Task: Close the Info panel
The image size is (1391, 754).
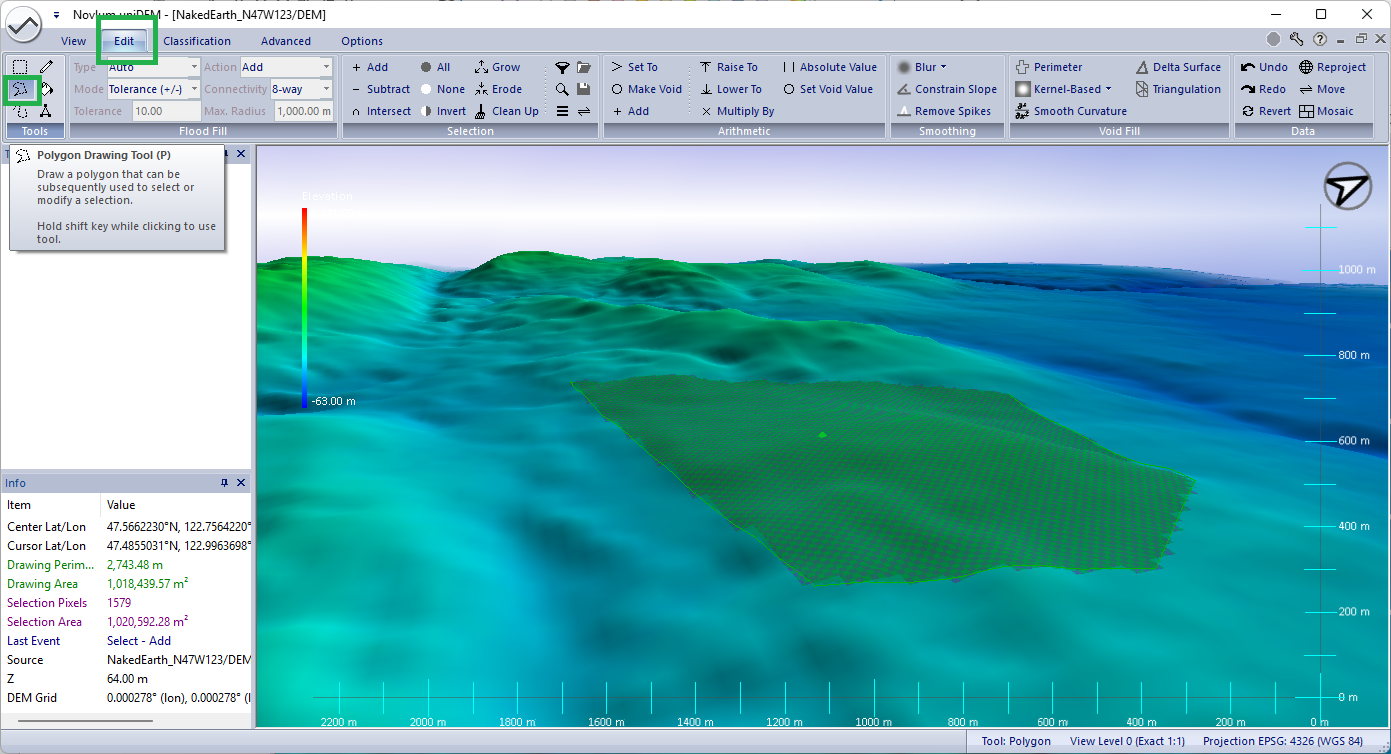Action: 241,483
